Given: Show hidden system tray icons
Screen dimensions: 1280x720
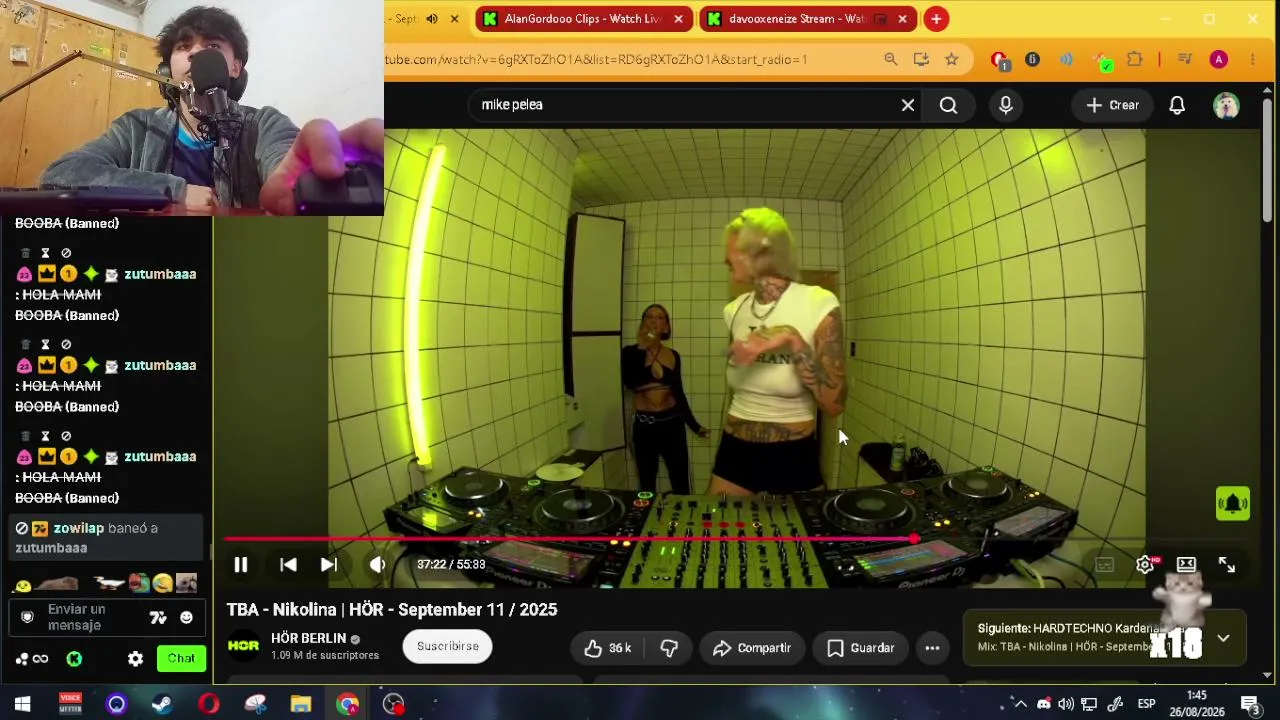Looking at the screenshot, I should coord(1020,704).
